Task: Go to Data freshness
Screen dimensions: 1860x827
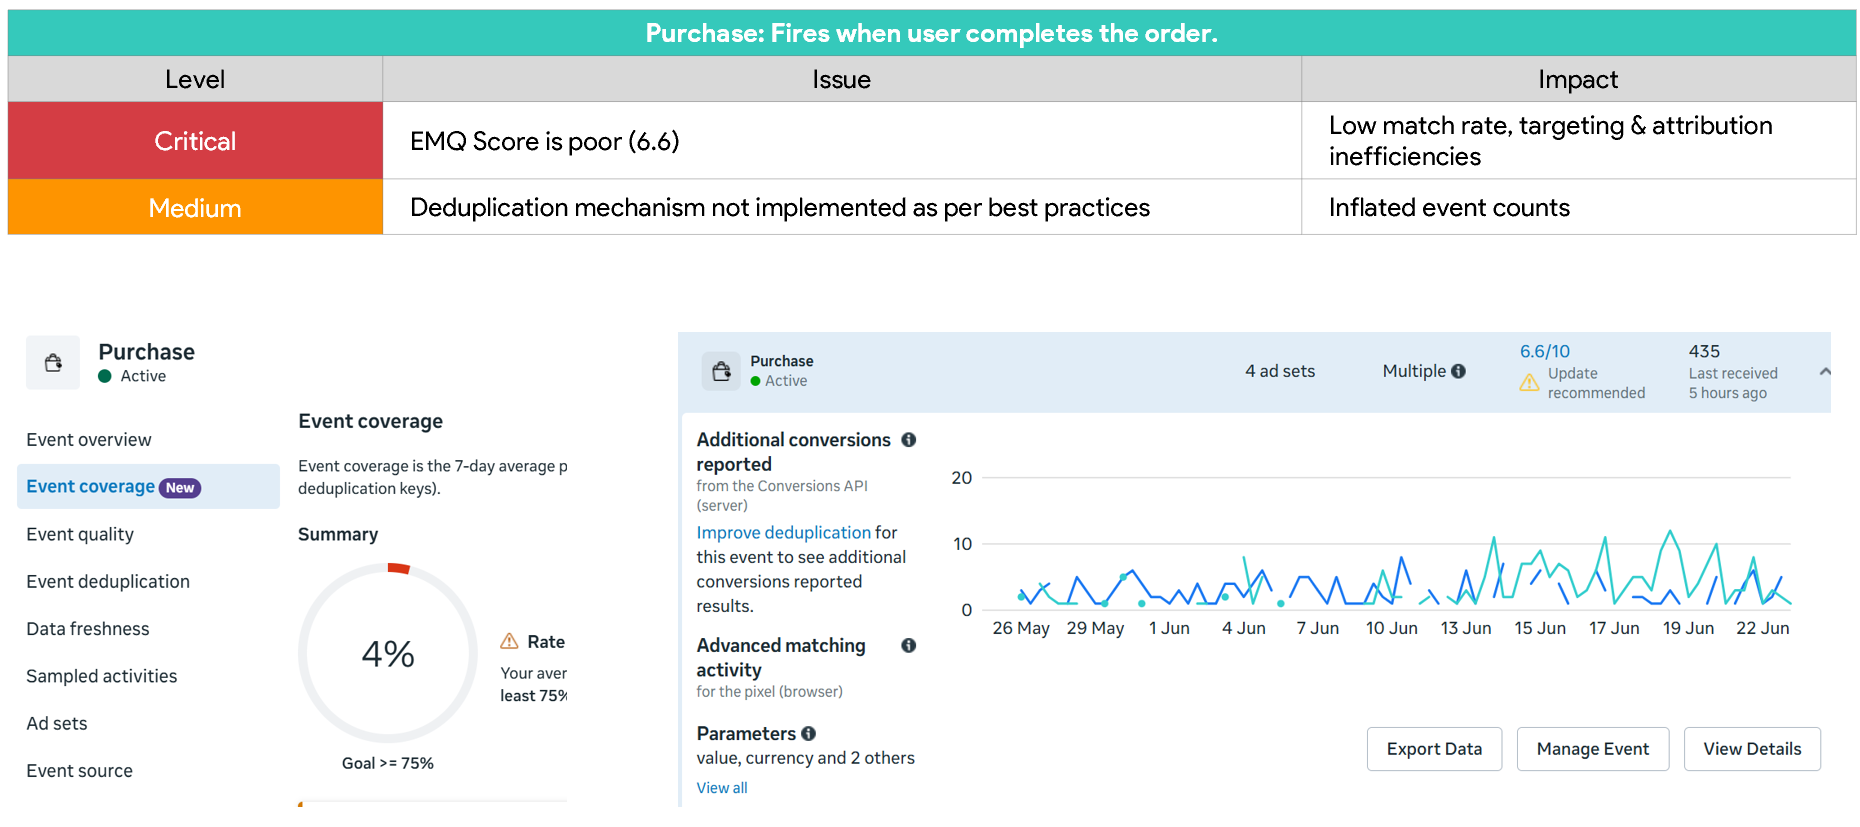Action: click(88, 629)
